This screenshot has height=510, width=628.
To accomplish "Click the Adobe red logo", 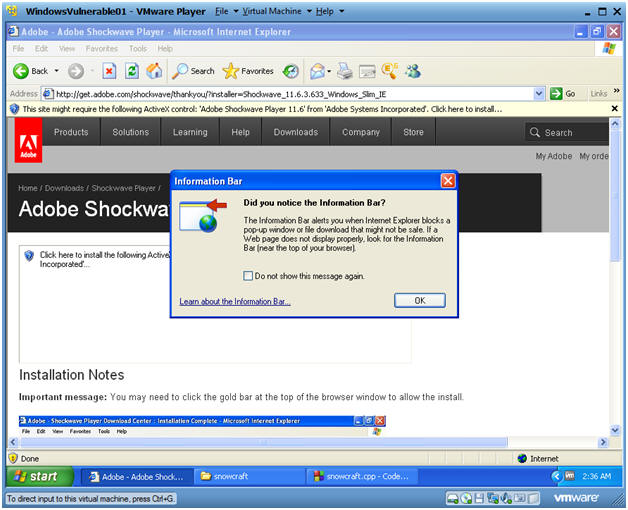I will [28, 141].
